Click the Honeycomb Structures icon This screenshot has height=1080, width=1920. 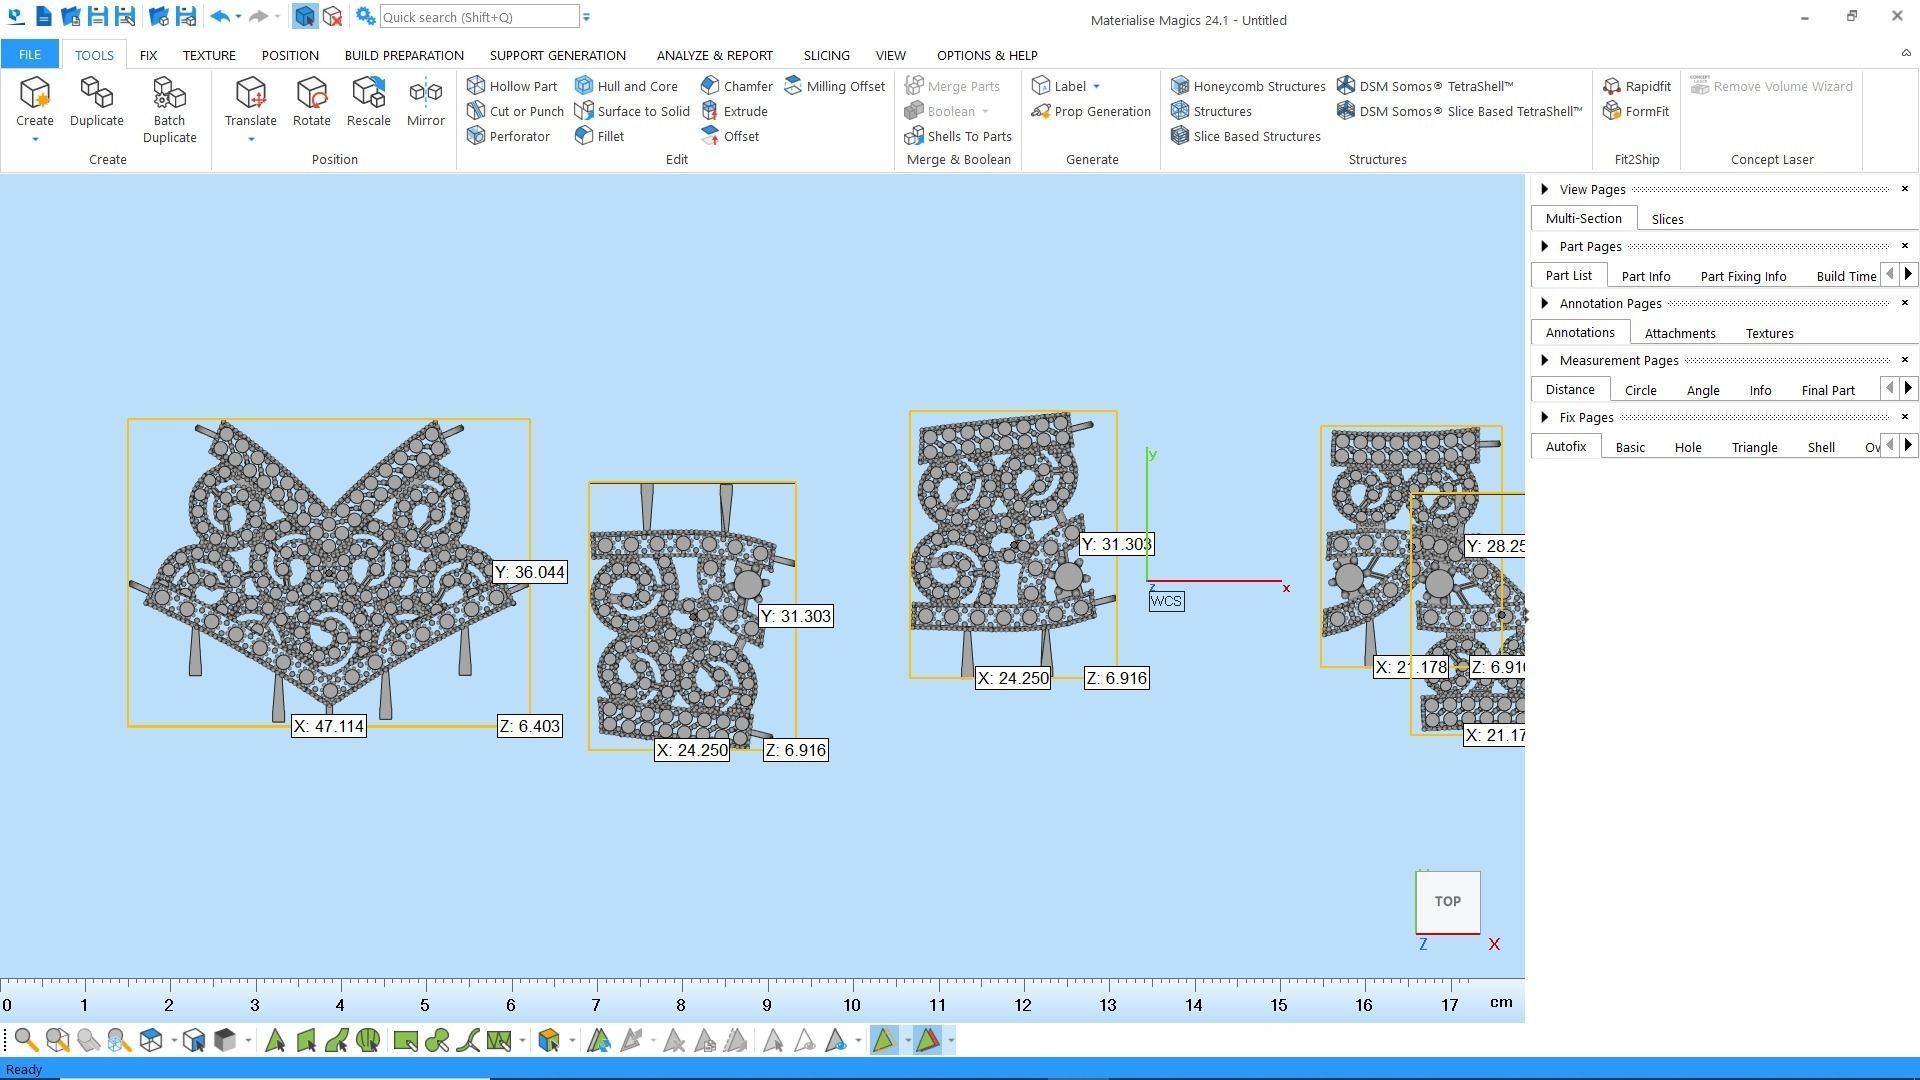pyautogui.click(x=1180, y=86)
